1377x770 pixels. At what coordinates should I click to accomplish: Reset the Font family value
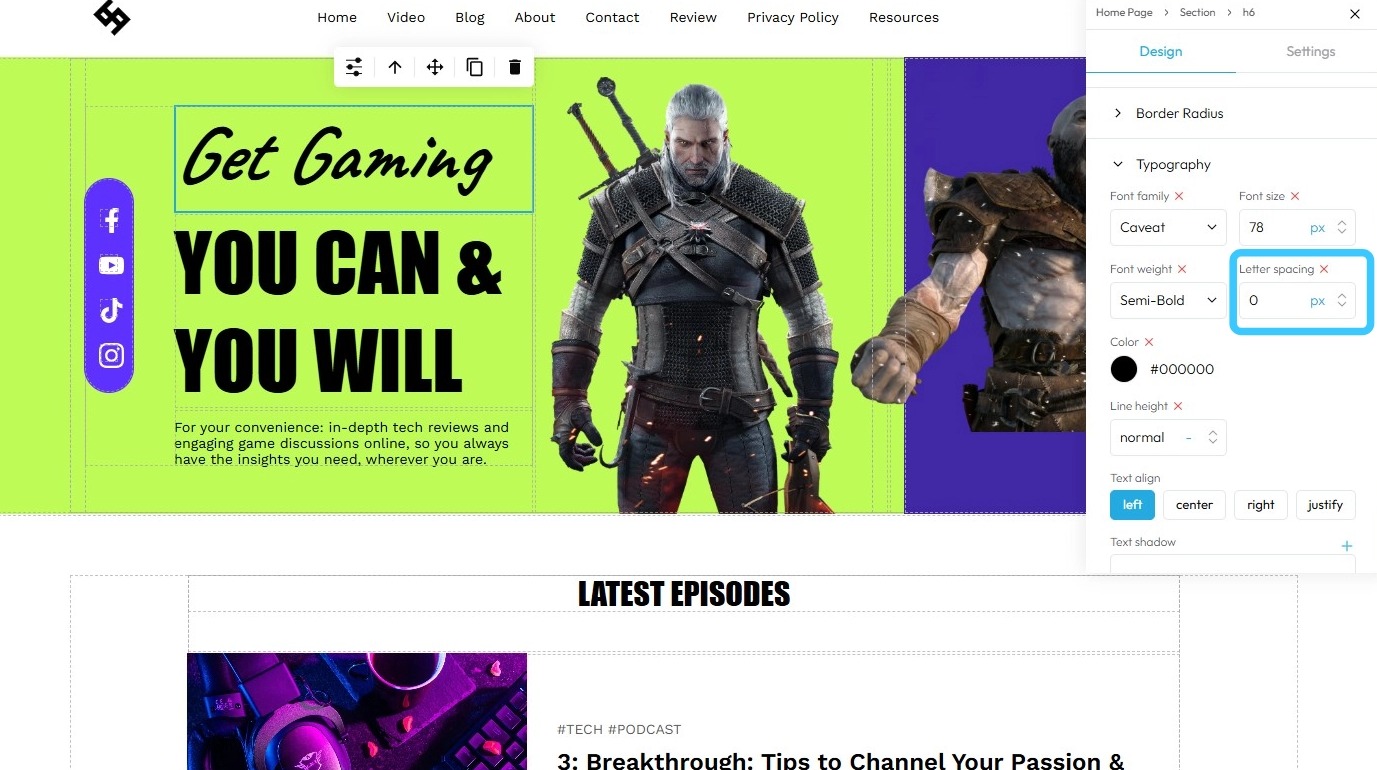tap(1179, 196)
